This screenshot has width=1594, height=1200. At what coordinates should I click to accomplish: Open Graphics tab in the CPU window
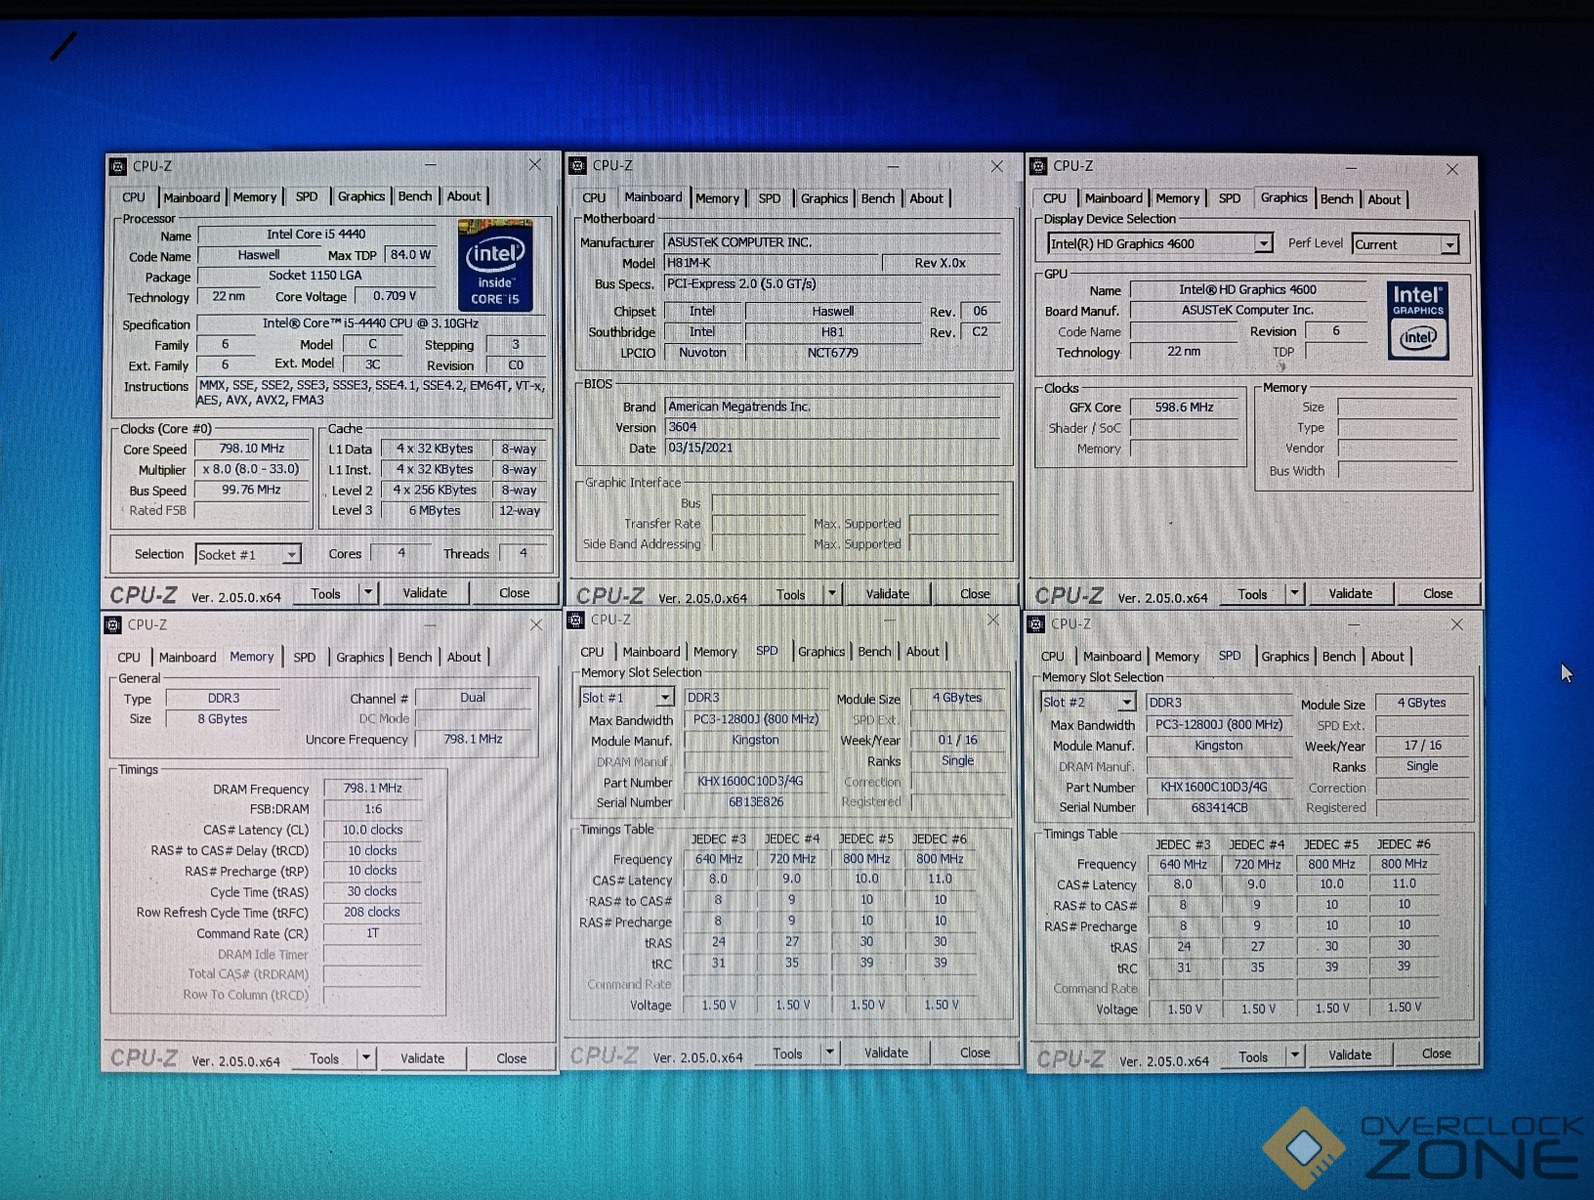[x=361, y=196]
